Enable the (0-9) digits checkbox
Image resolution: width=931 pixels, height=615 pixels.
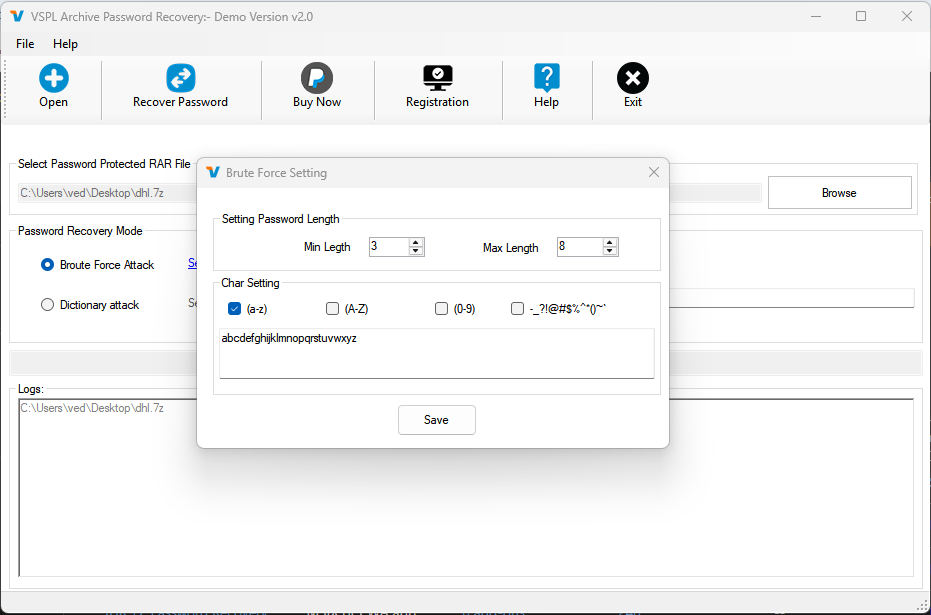[x=441, y=308]
